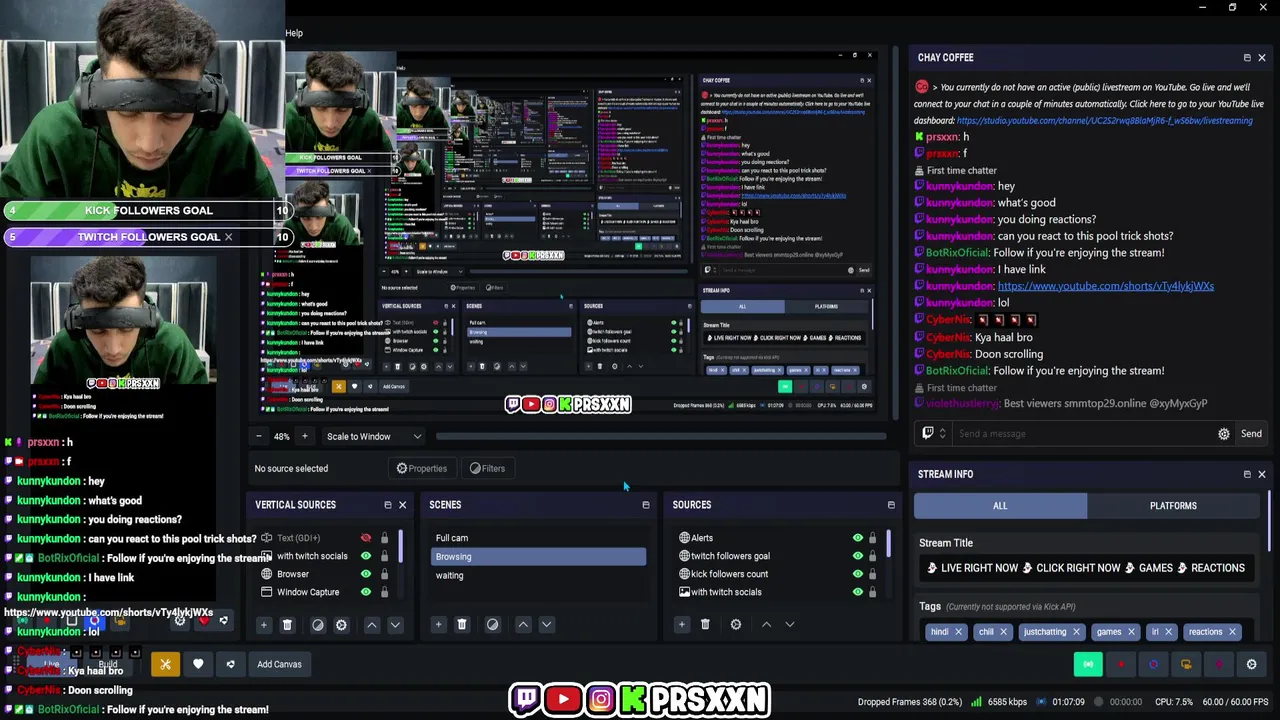
Task: Open the YouTube livestreaming dashboard link
Action: point(1104,121)
